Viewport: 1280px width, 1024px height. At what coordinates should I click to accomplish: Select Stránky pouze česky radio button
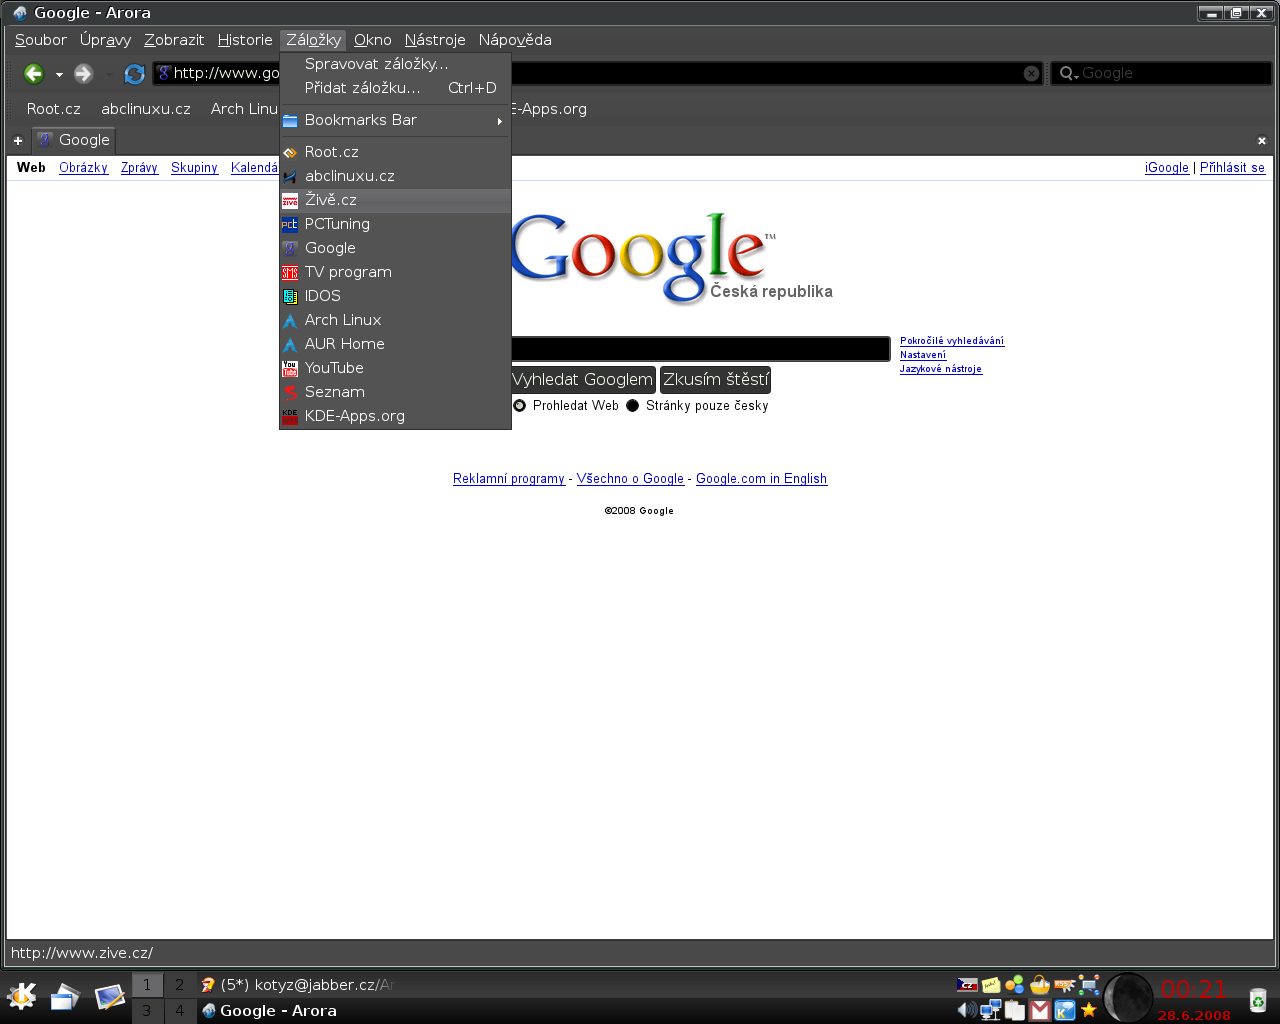click(x=632, y=406)
